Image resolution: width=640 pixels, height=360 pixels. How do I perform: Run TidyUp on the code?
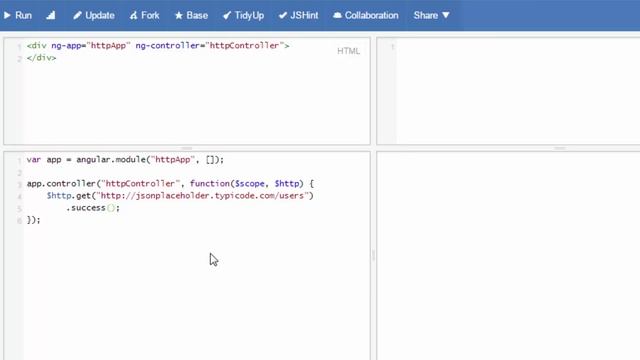243,16
